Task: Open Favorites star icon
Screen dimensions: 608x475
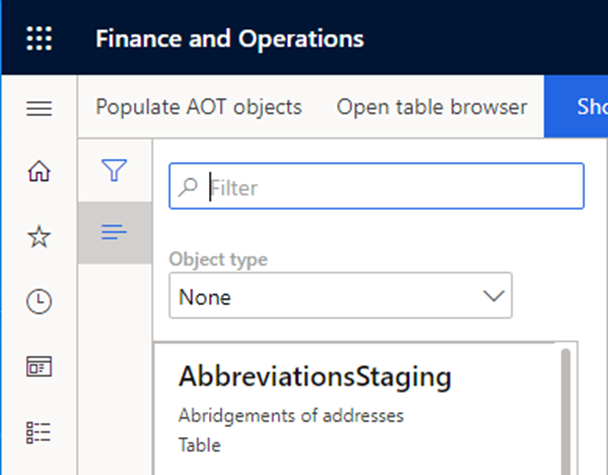Action: (x=39, y=236)
